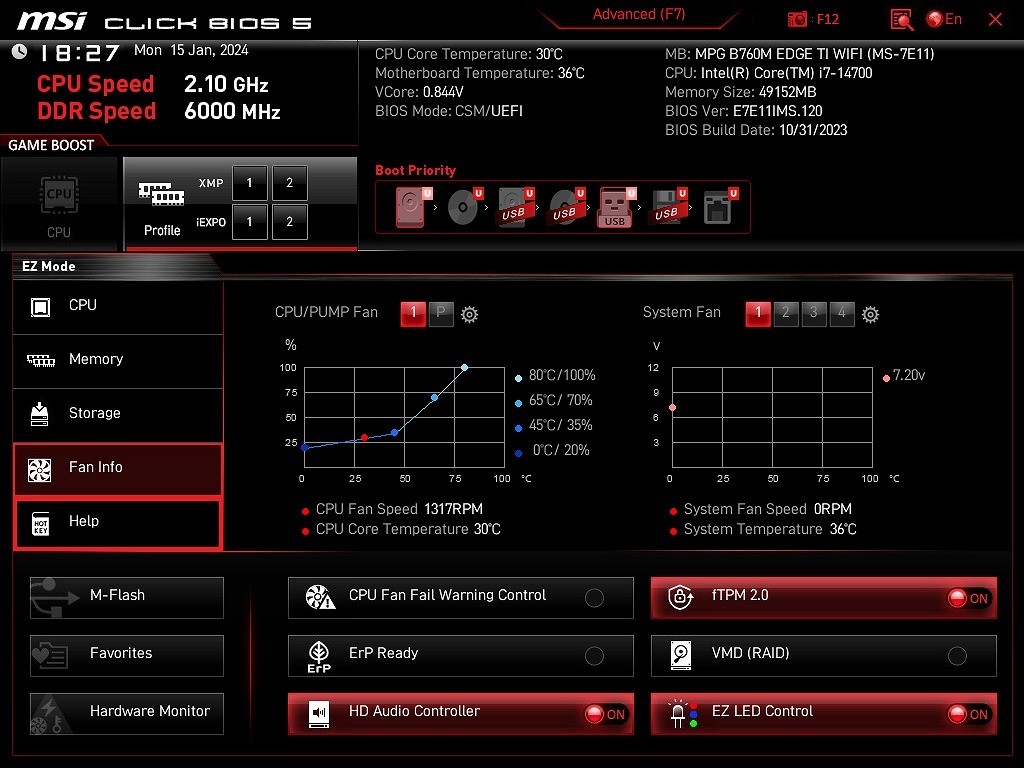Image resolution: width=1024 pixels, height=768 pixels.
Task: Enable XMP profile 2
Action: [x=290, y=183]
